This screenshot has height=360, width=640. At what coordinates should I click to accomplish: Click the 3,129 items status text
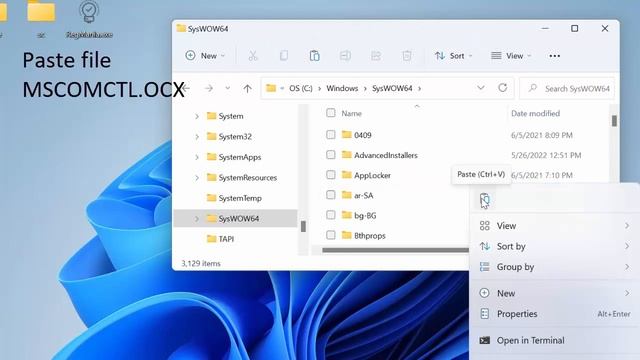click(x=201, y=263)
